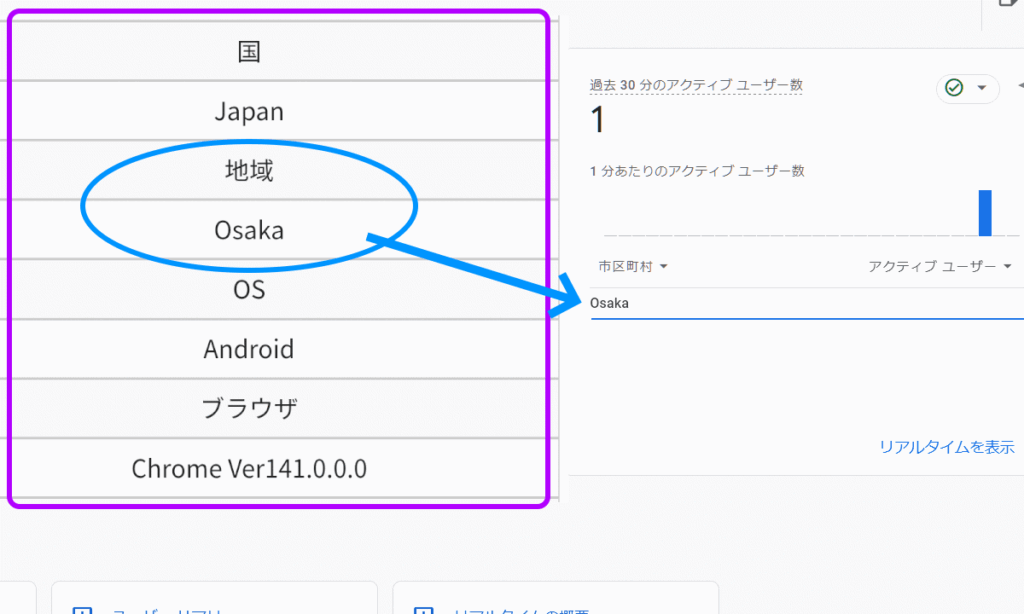
Task: Open the リアルタイムを表示 link
Action: pos(946,447)
